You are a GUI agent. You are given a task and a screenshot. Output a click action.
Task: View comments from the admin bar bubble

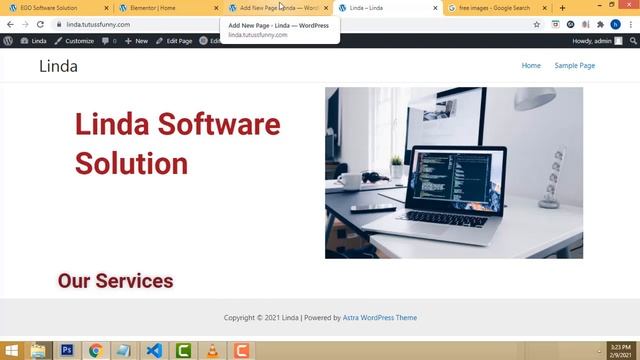coord(109,41)
